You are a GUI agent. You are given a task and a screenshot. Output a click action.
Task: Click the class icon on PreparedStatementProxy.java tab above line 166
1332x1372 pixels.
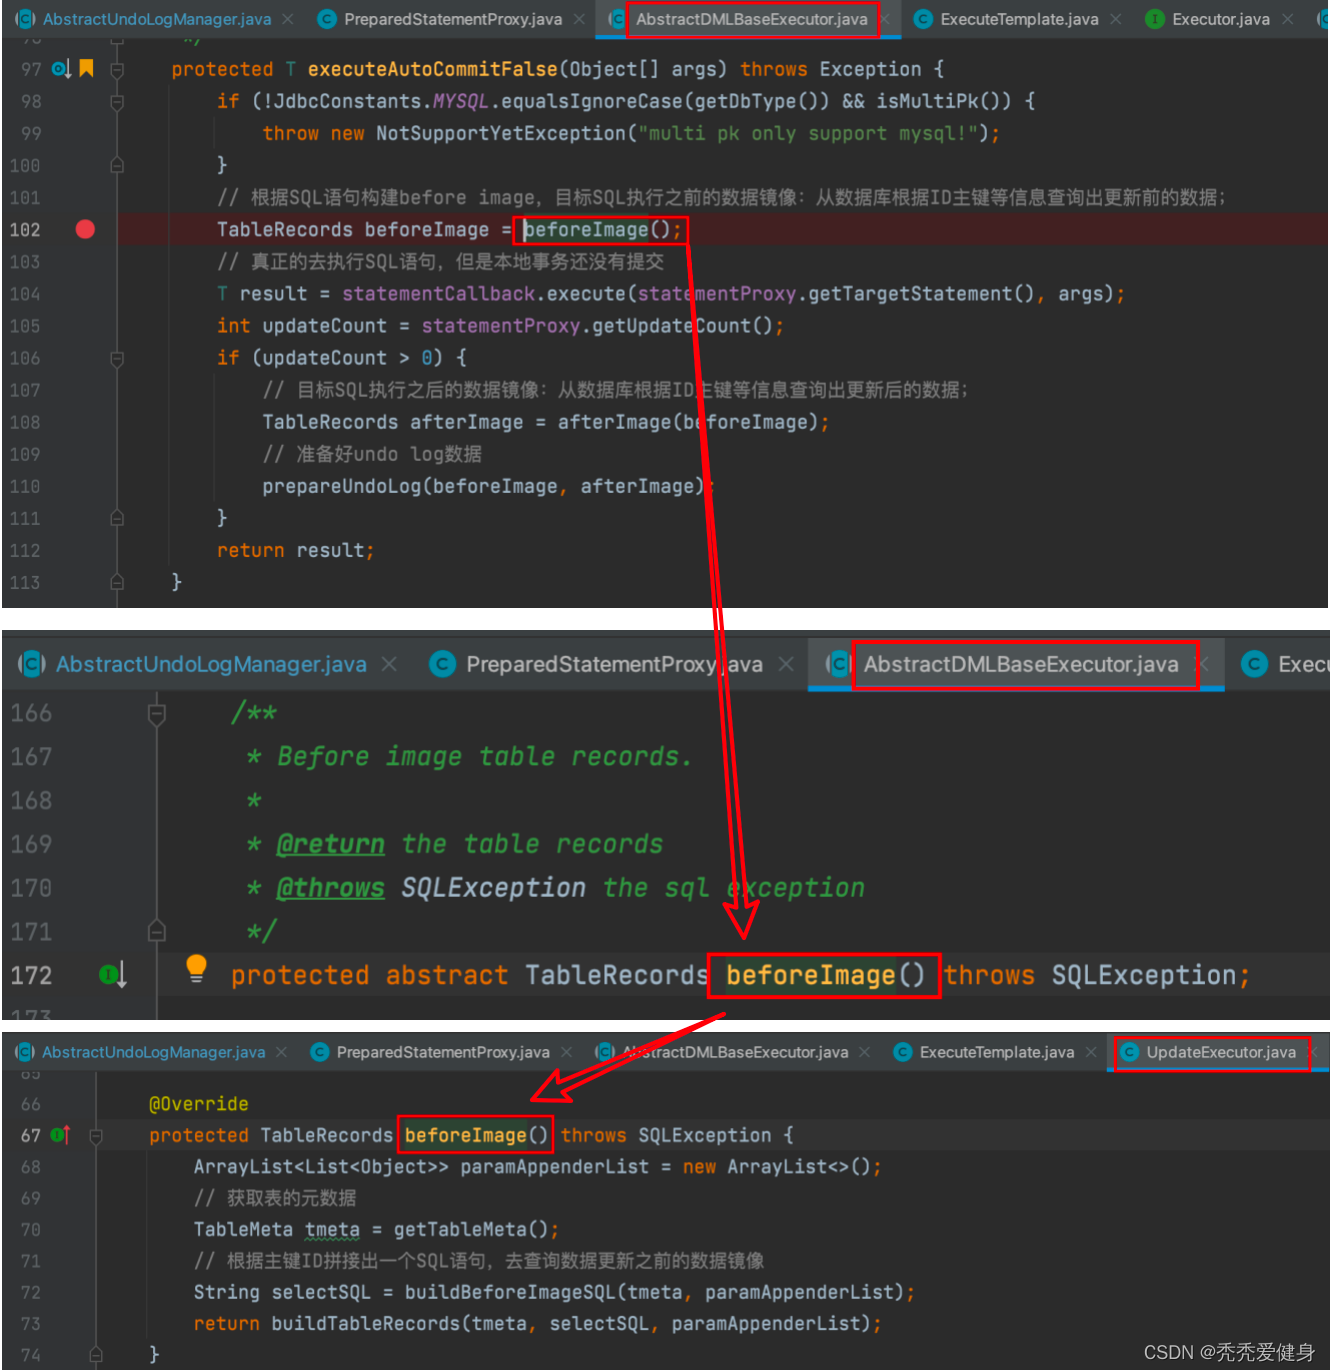tap(442, 664)
